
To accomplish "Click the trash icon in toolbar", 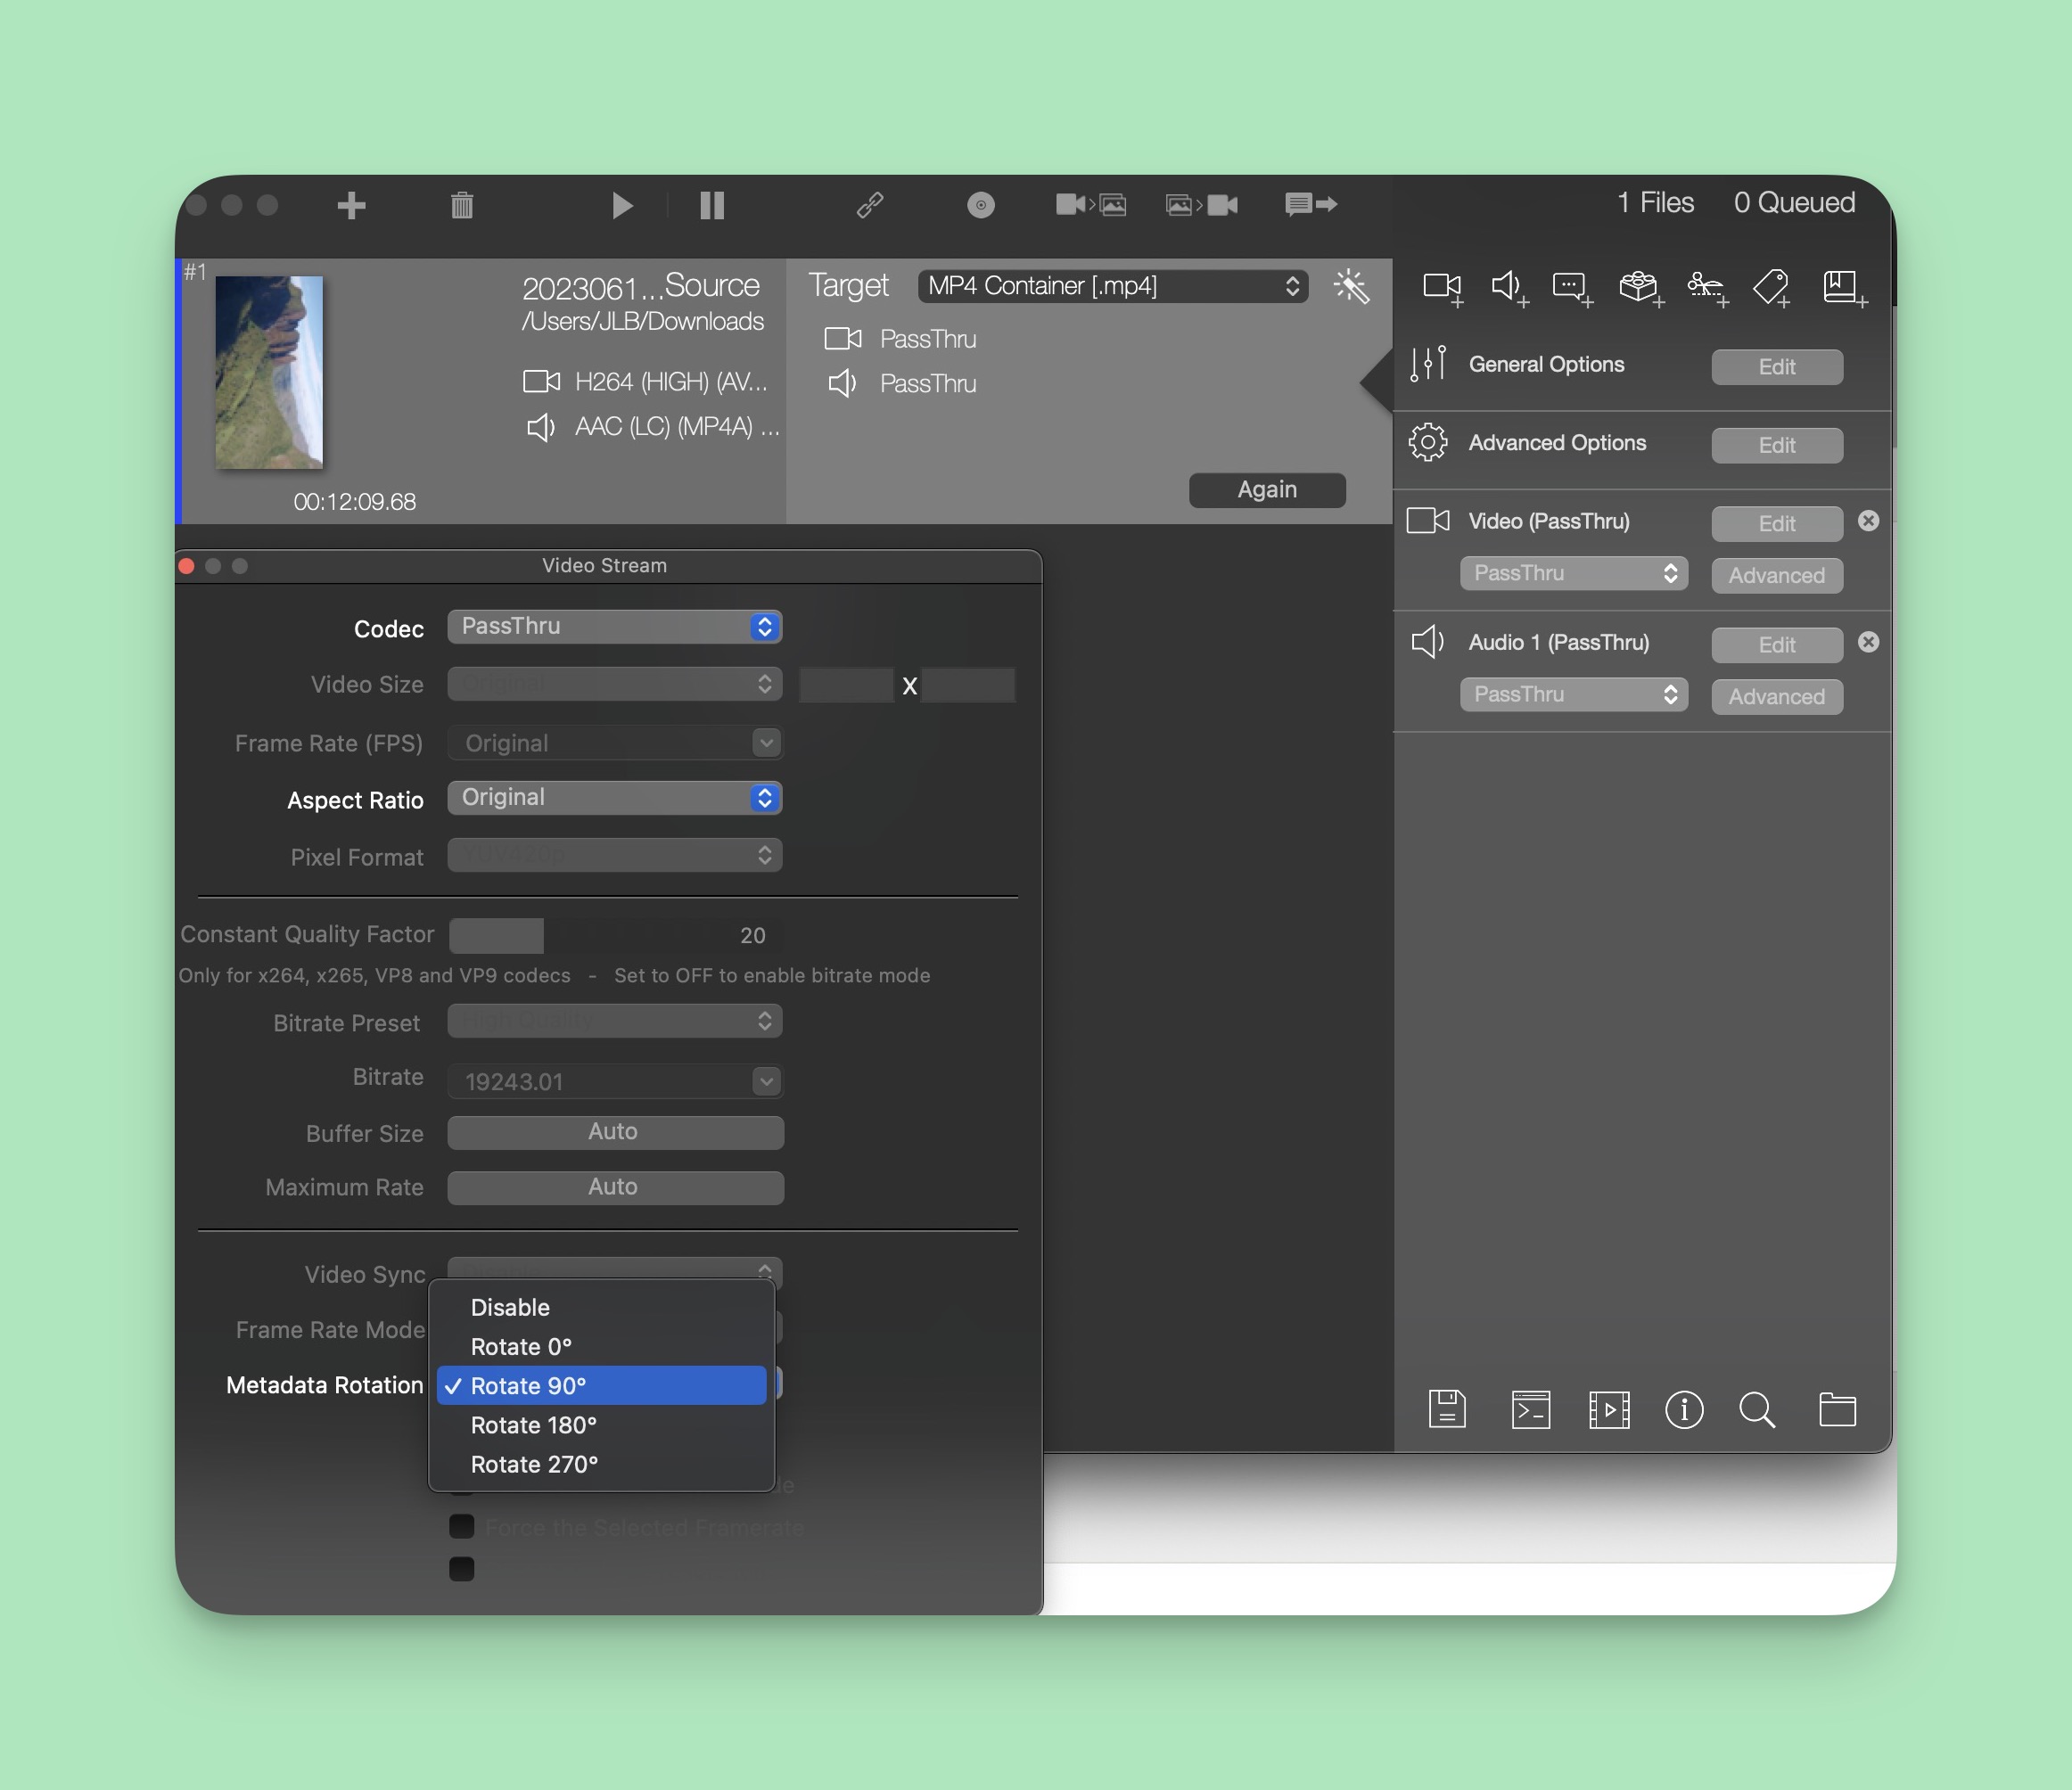I will 462,206.
